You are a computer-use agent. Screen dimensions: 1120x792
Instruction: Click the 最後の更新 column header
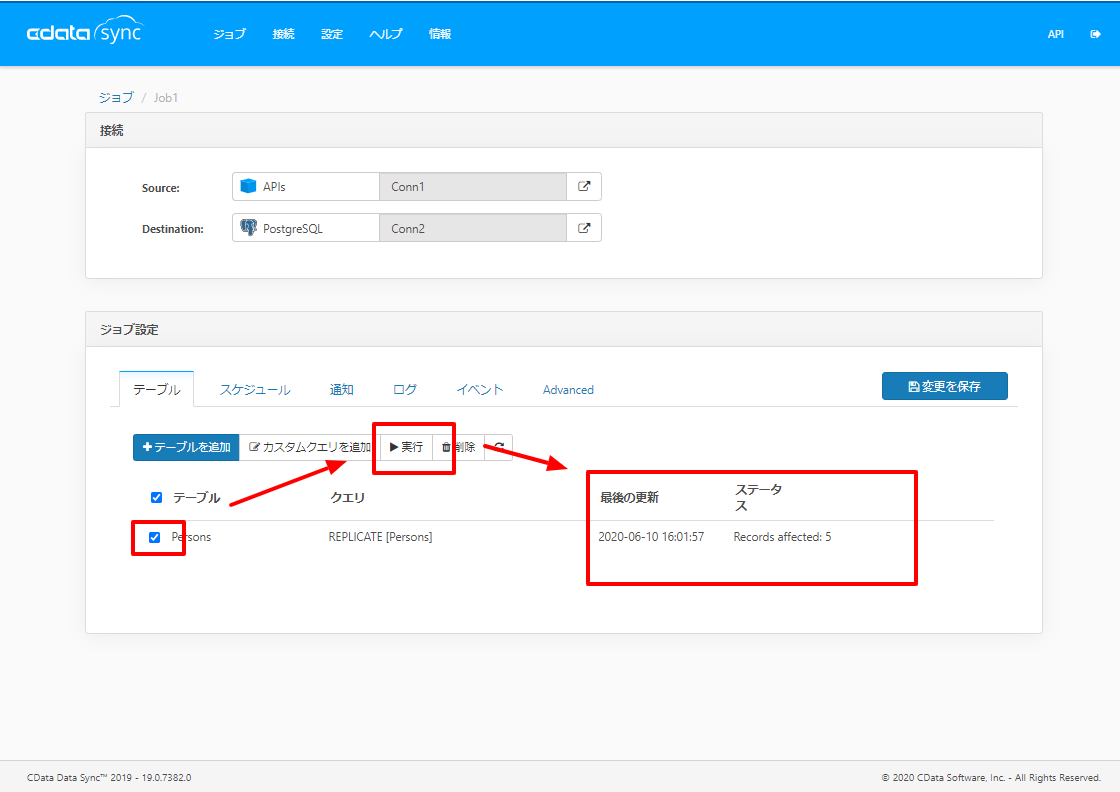(x=629, y=498)
